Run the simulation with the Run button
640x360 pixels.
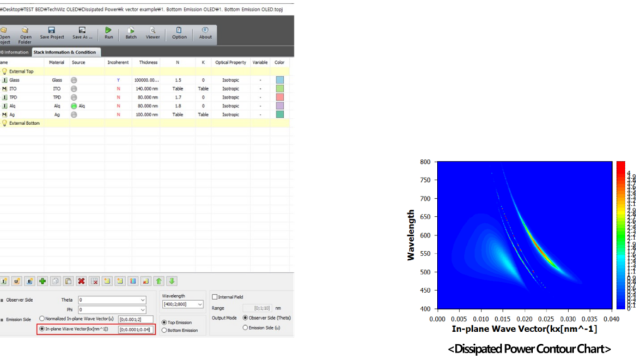pos(108,33)
